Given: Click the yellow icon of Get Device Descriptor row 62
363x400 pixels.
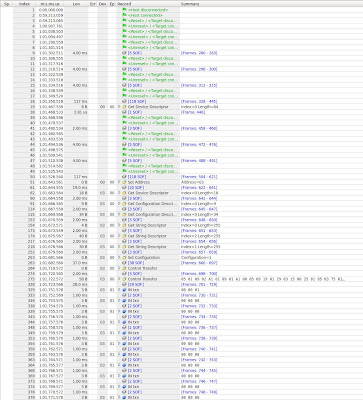Looking at the screenshot, I should [x=124, y=193].
